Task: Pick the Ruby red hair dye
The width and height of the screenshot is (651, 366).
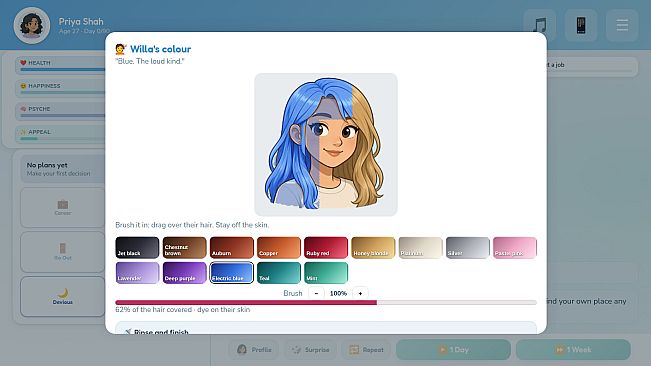Action: tap(326, 248)
